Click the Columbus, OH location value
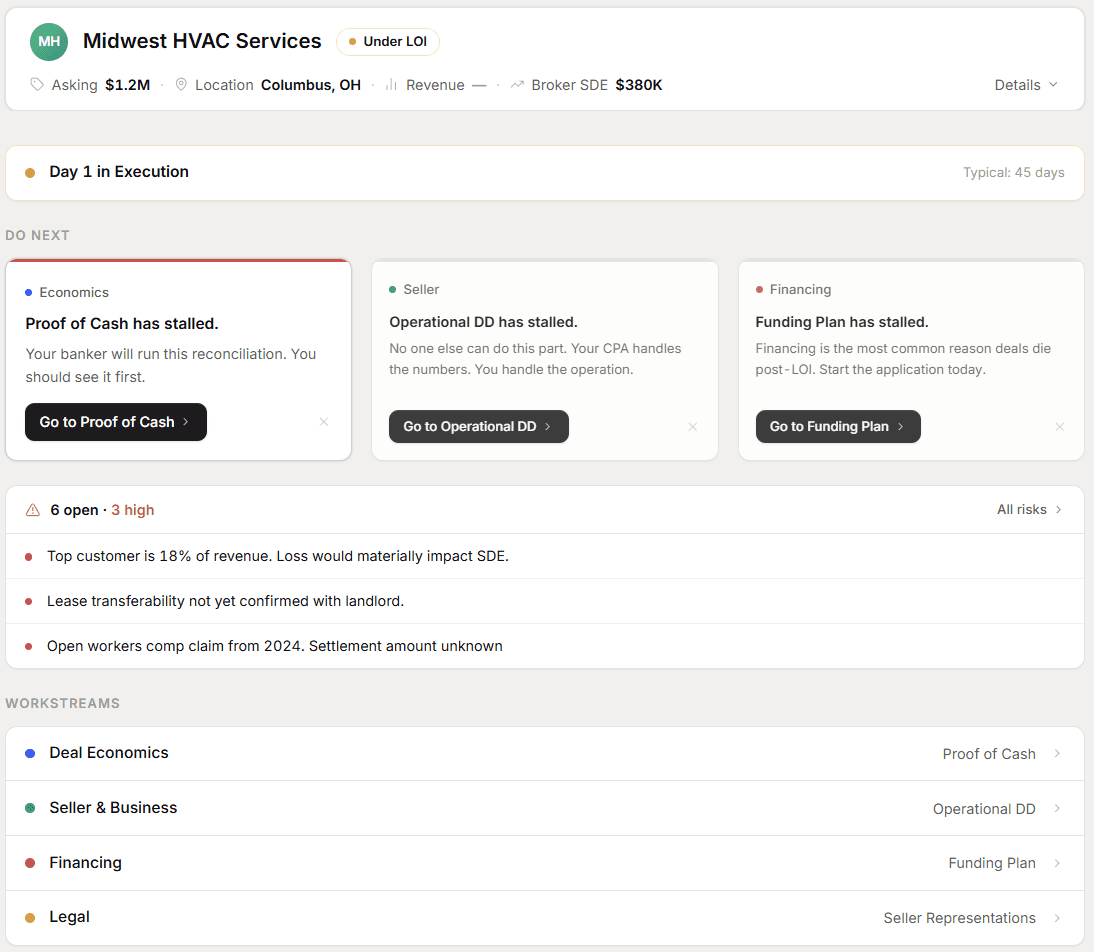The width and height of the screenshot is (1094, 952). pyautogui.click(x=311, y=84)
